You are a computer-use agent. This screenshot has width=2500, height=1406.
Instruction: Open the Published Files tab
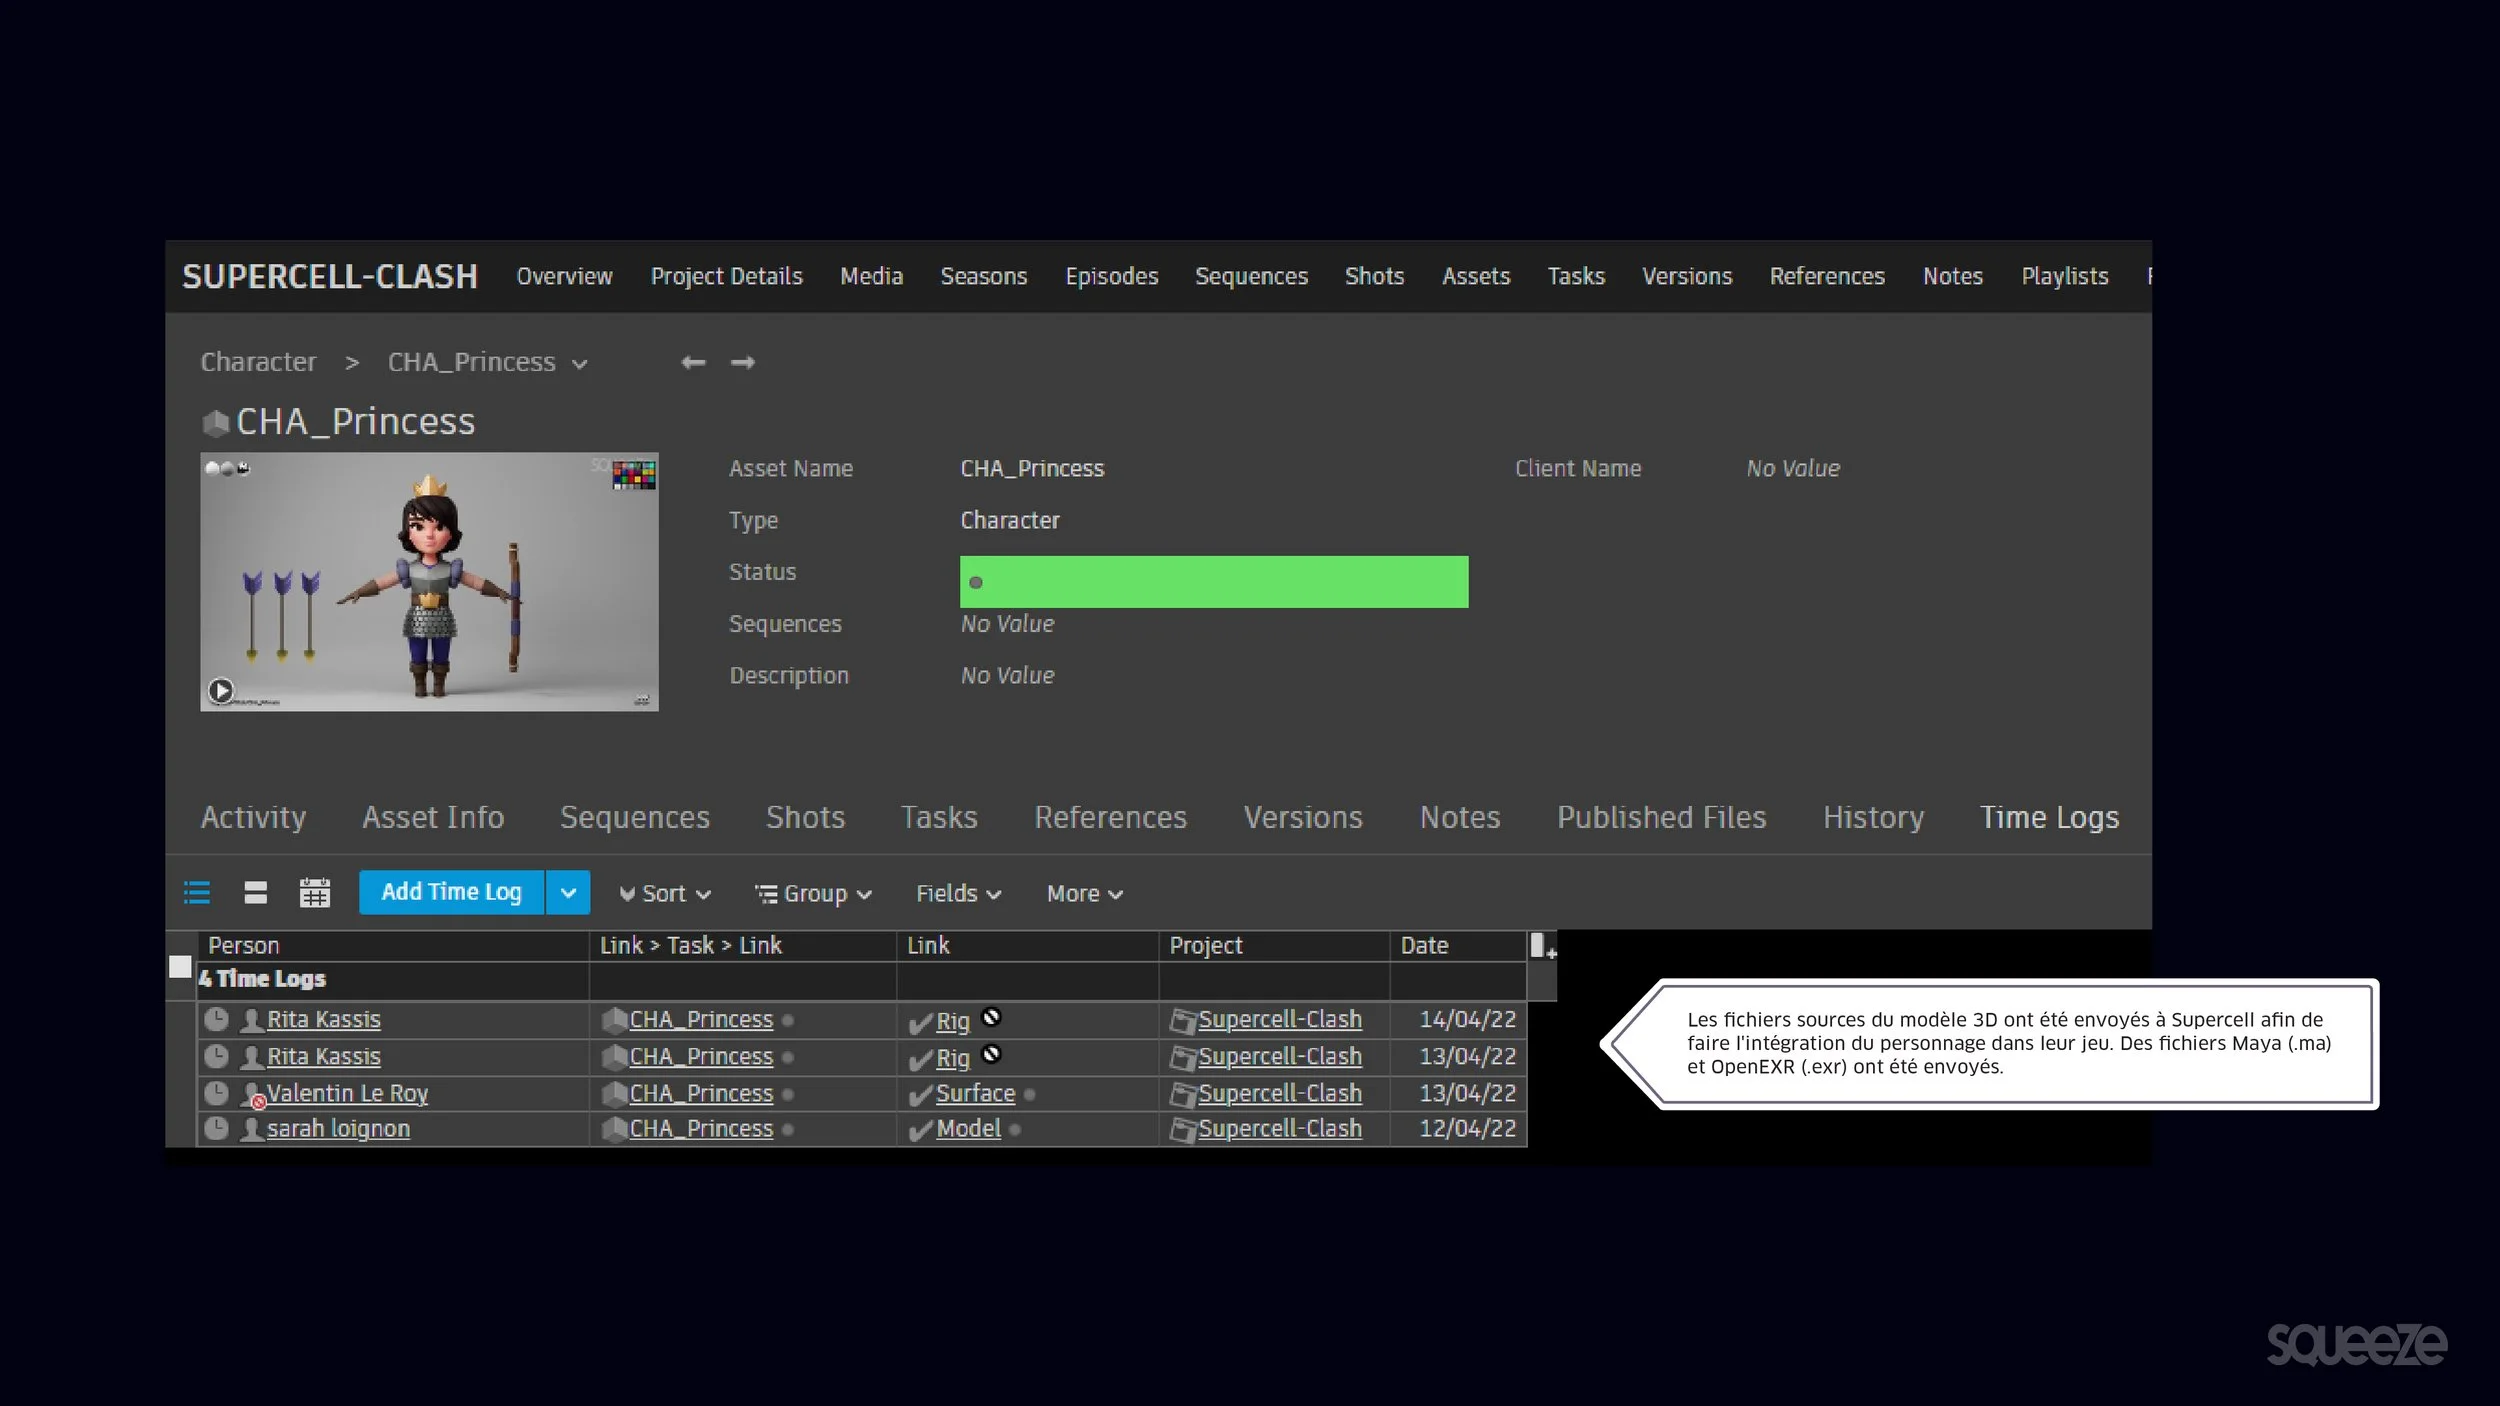[x=1662, y=817]
